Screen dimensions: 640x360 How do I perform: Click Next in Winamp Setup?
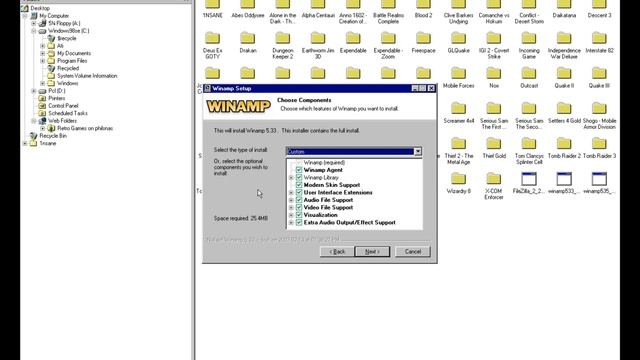372,251
